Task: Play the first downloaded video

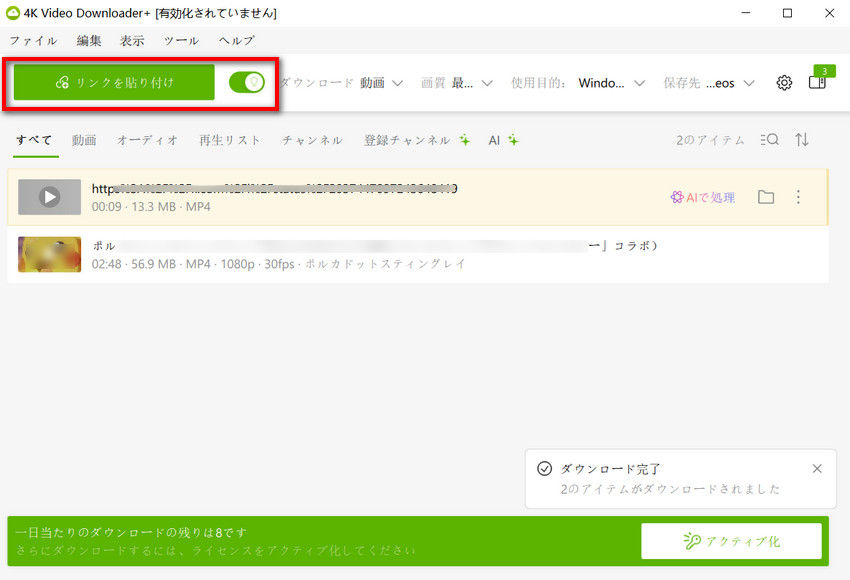Action: [x=49, y=196]
